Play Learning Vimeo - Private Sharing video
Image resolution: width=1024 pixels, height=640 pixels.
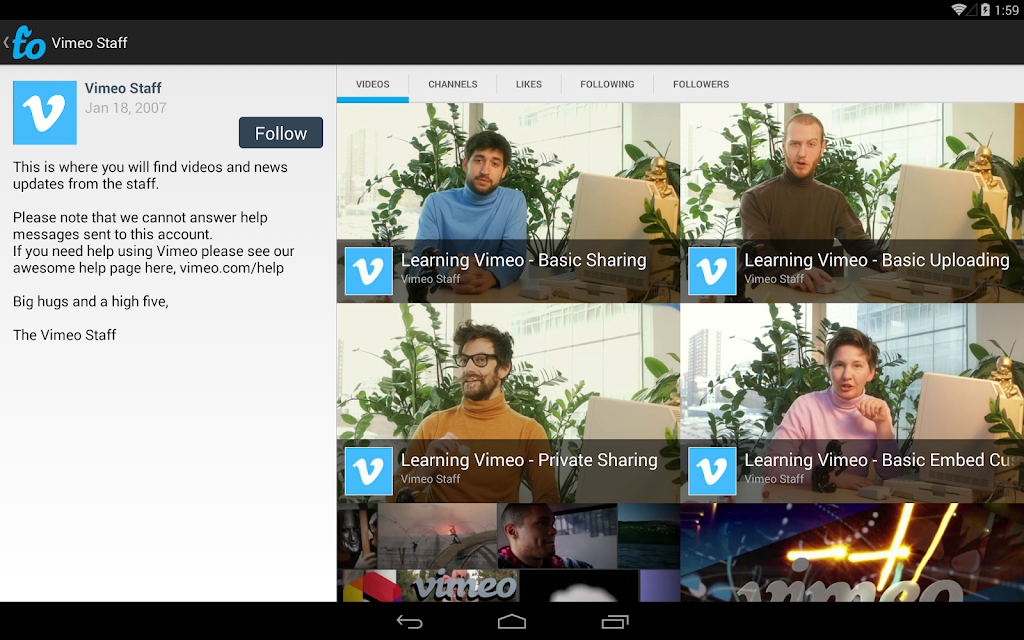click(x=508, y=403)
